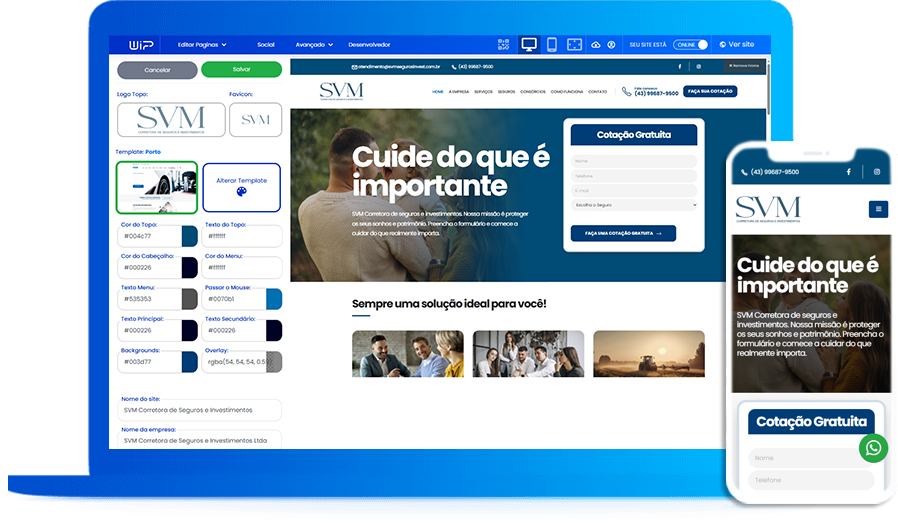
Task: Switch to desktop preview mode
Action: 529,45
